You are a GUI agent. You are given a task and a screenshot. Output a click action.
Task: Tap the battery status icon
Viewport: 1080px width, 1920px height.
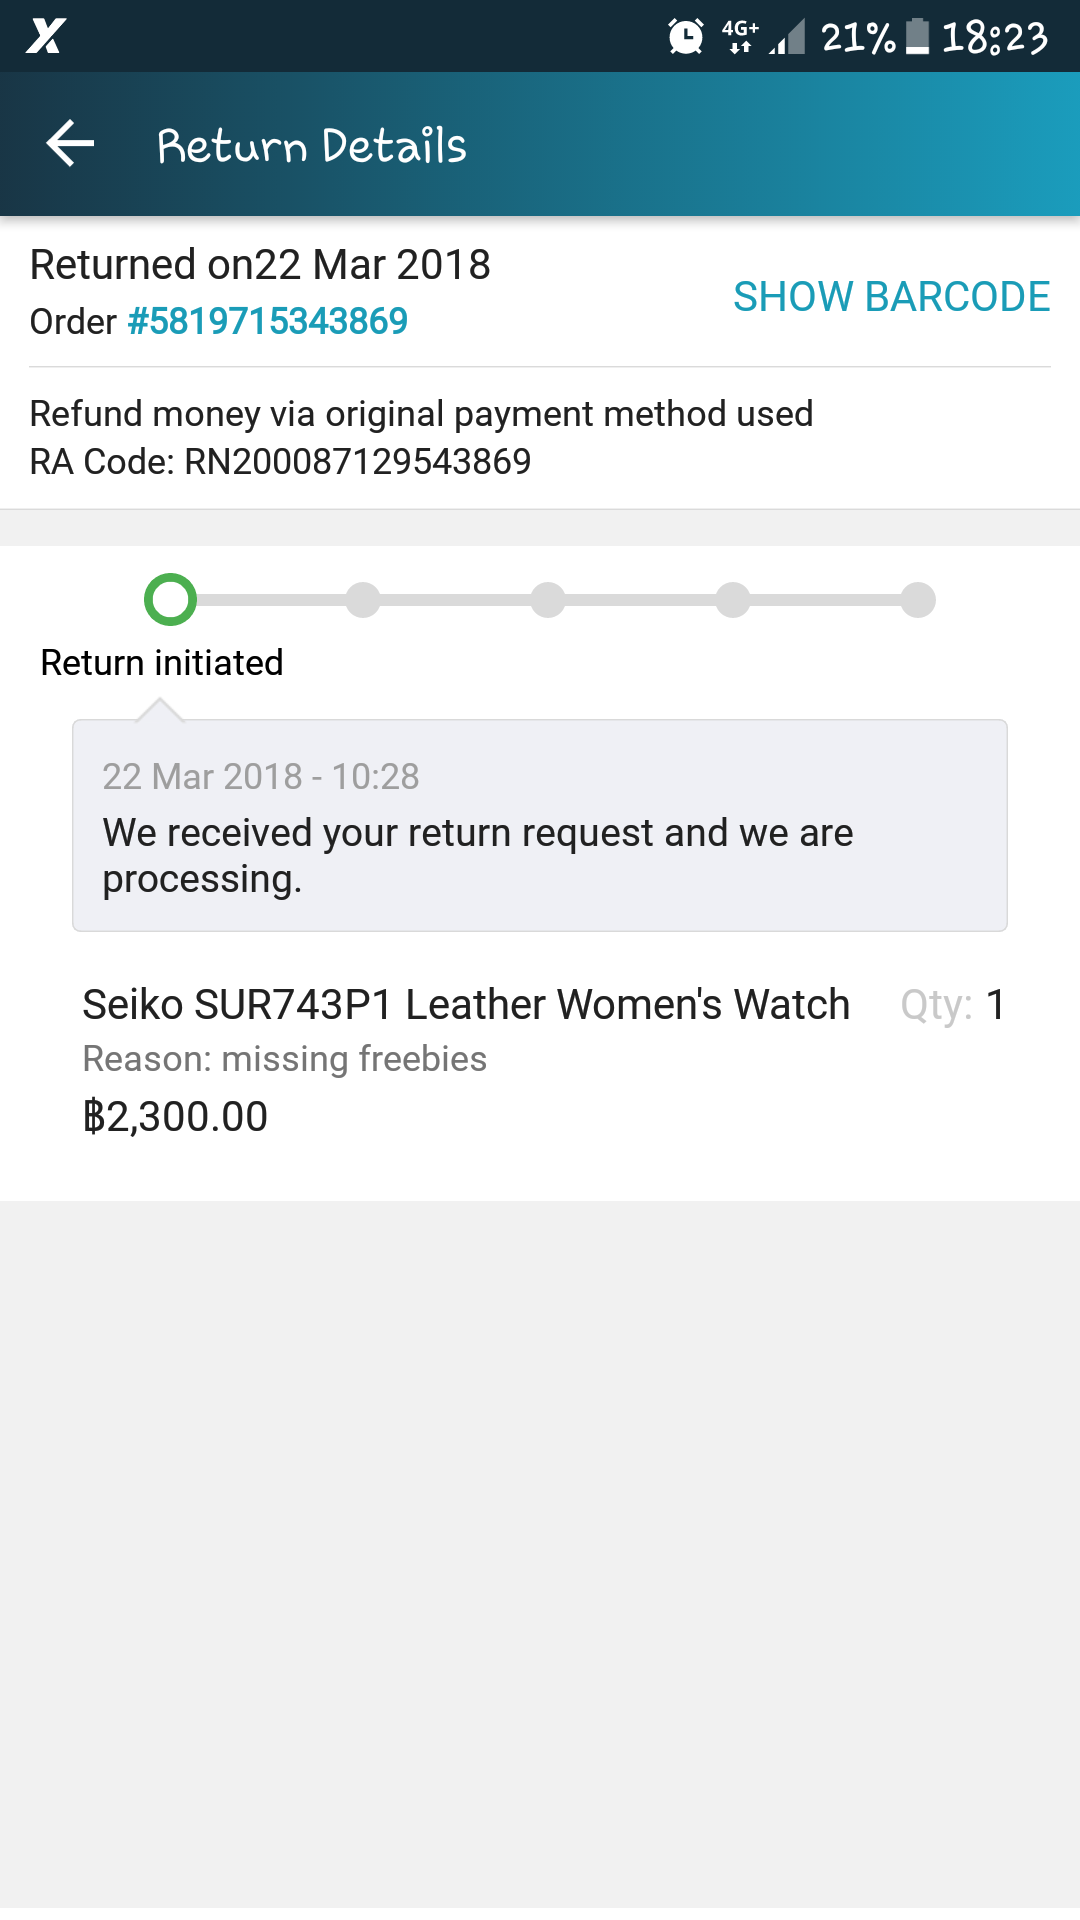[x=917, y=37]
